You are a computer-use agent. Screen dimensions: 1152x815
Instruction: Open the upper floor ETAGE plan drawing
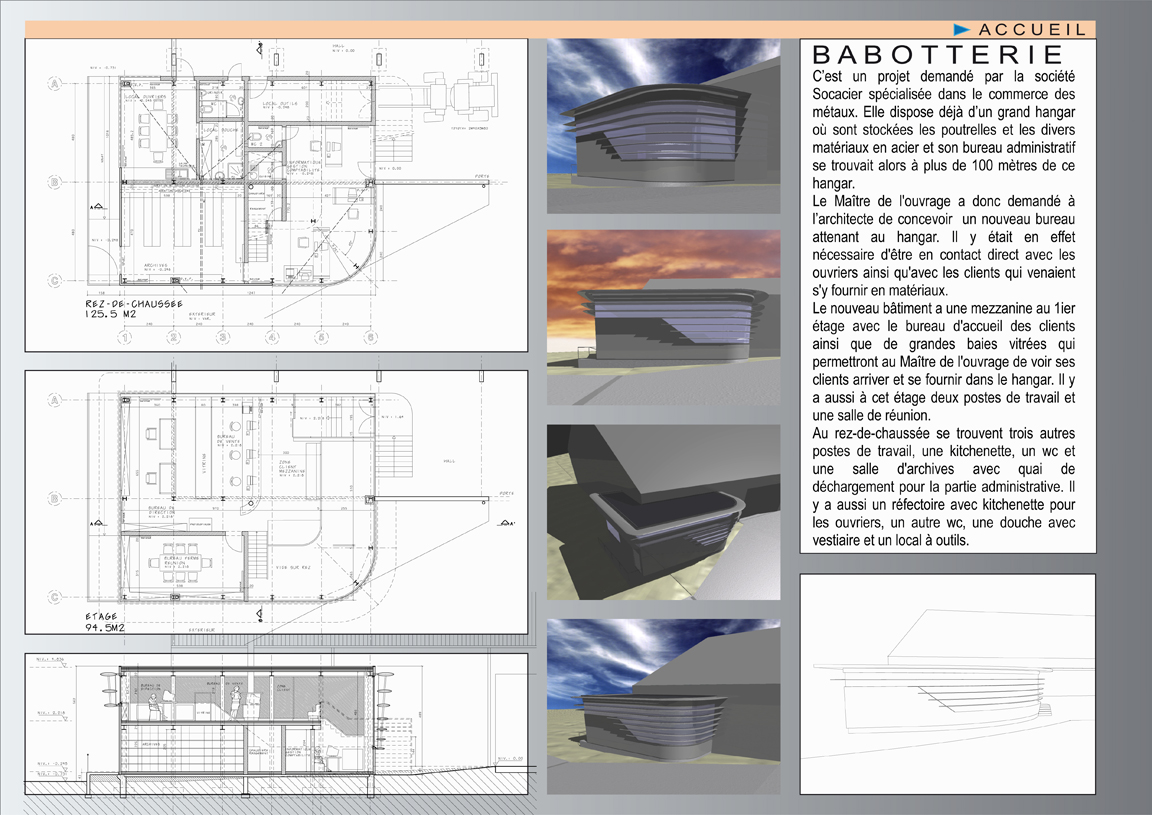point(276,502)
